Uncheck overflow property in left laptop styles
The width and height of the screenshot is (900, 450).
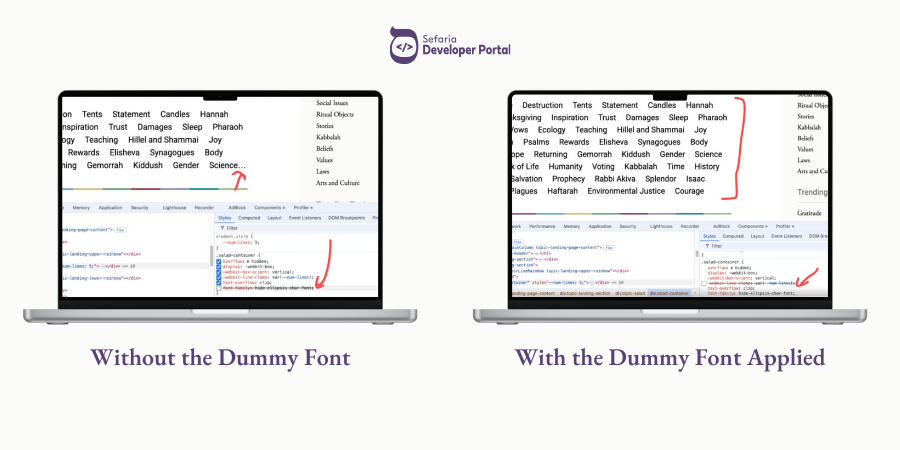219,261
